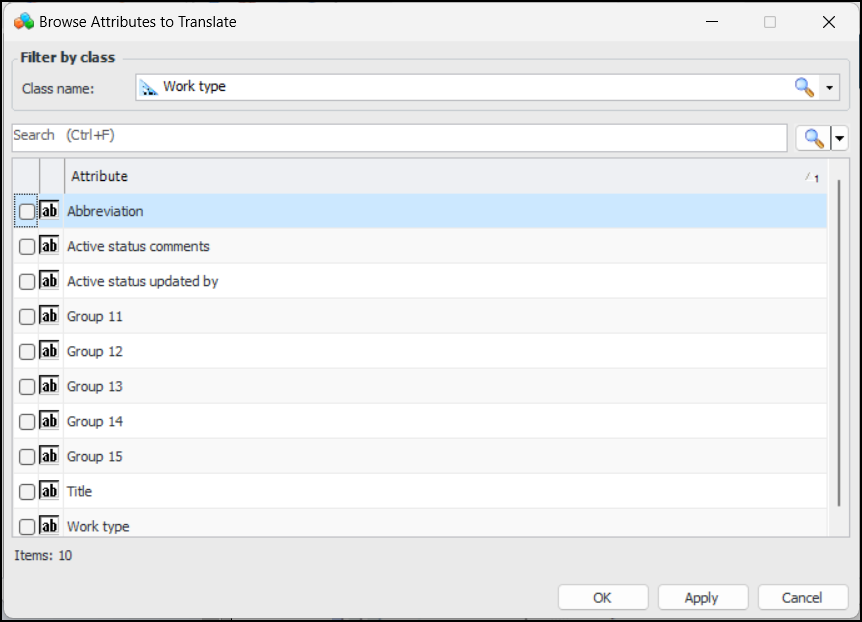Click the 'ab' text icon for Abbreviation

(49, 211)
